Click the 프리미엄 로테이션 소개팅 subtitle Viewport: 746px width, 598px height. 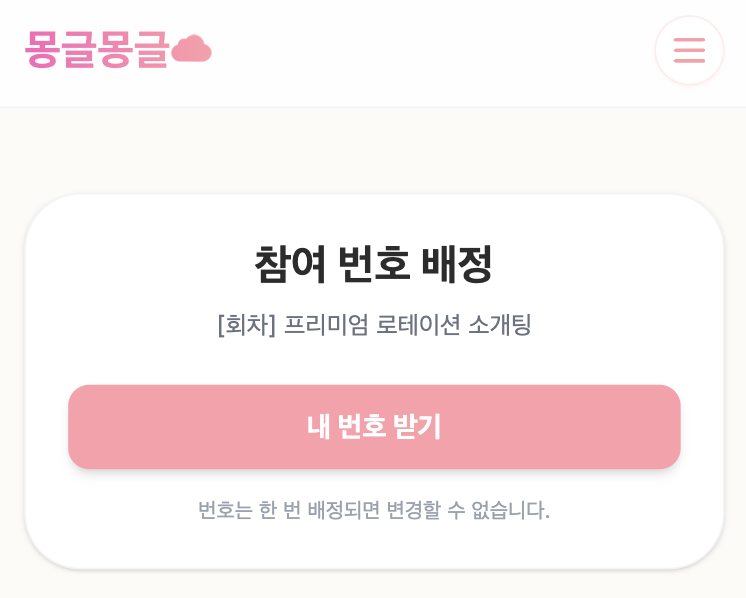[x=407, y=325]
